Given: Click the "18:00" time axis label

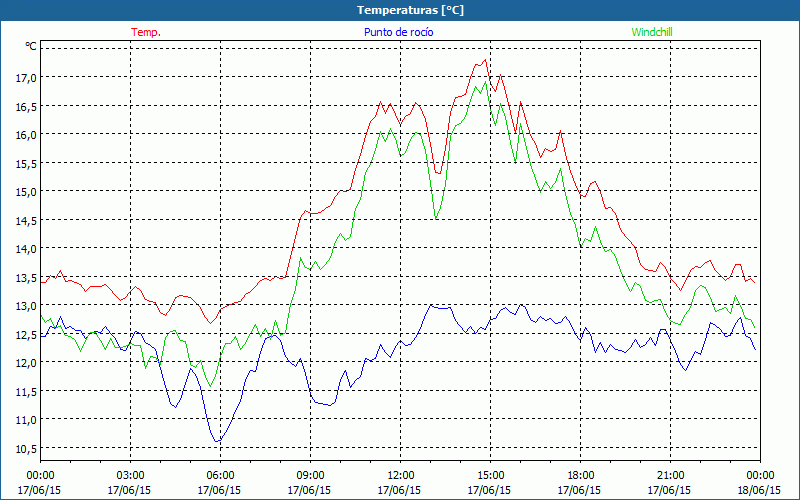Looking at the screenshot, I should click(580, 476).
